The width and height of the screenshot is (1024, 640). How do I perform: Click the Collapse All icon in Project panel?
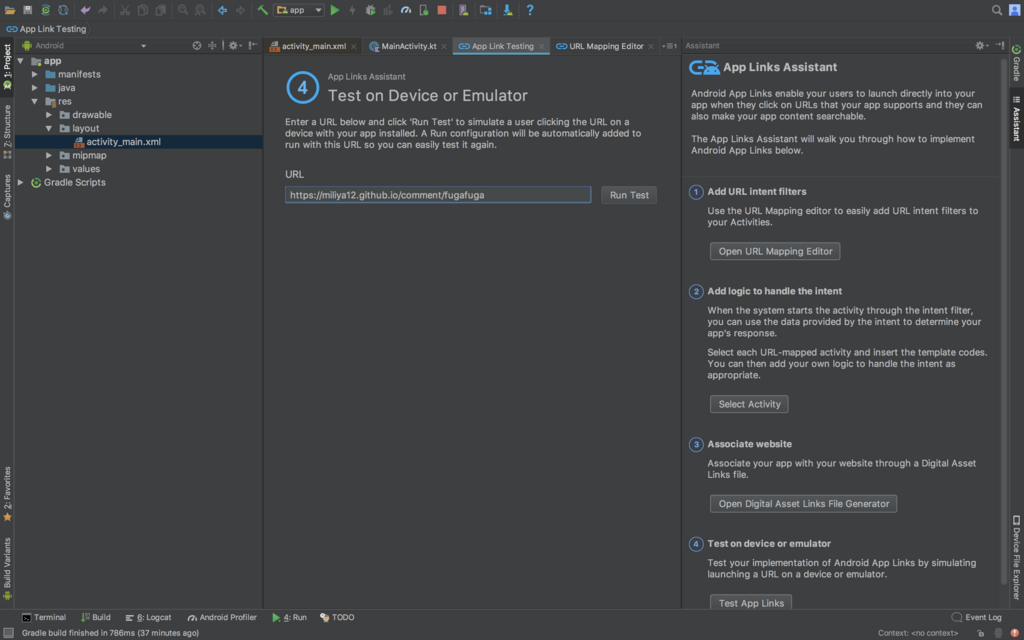[x=212, y=46]
